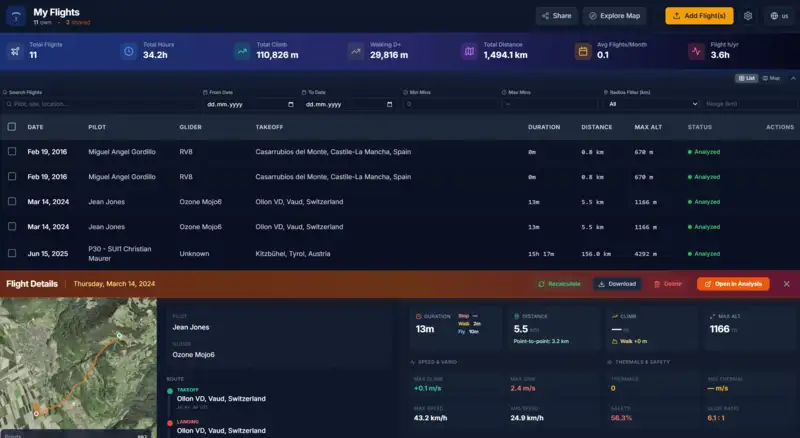Viewport: 800px width, 438px height.
Task: Switch to Map view
Action: pyautogui.click(x=771, y=78)
